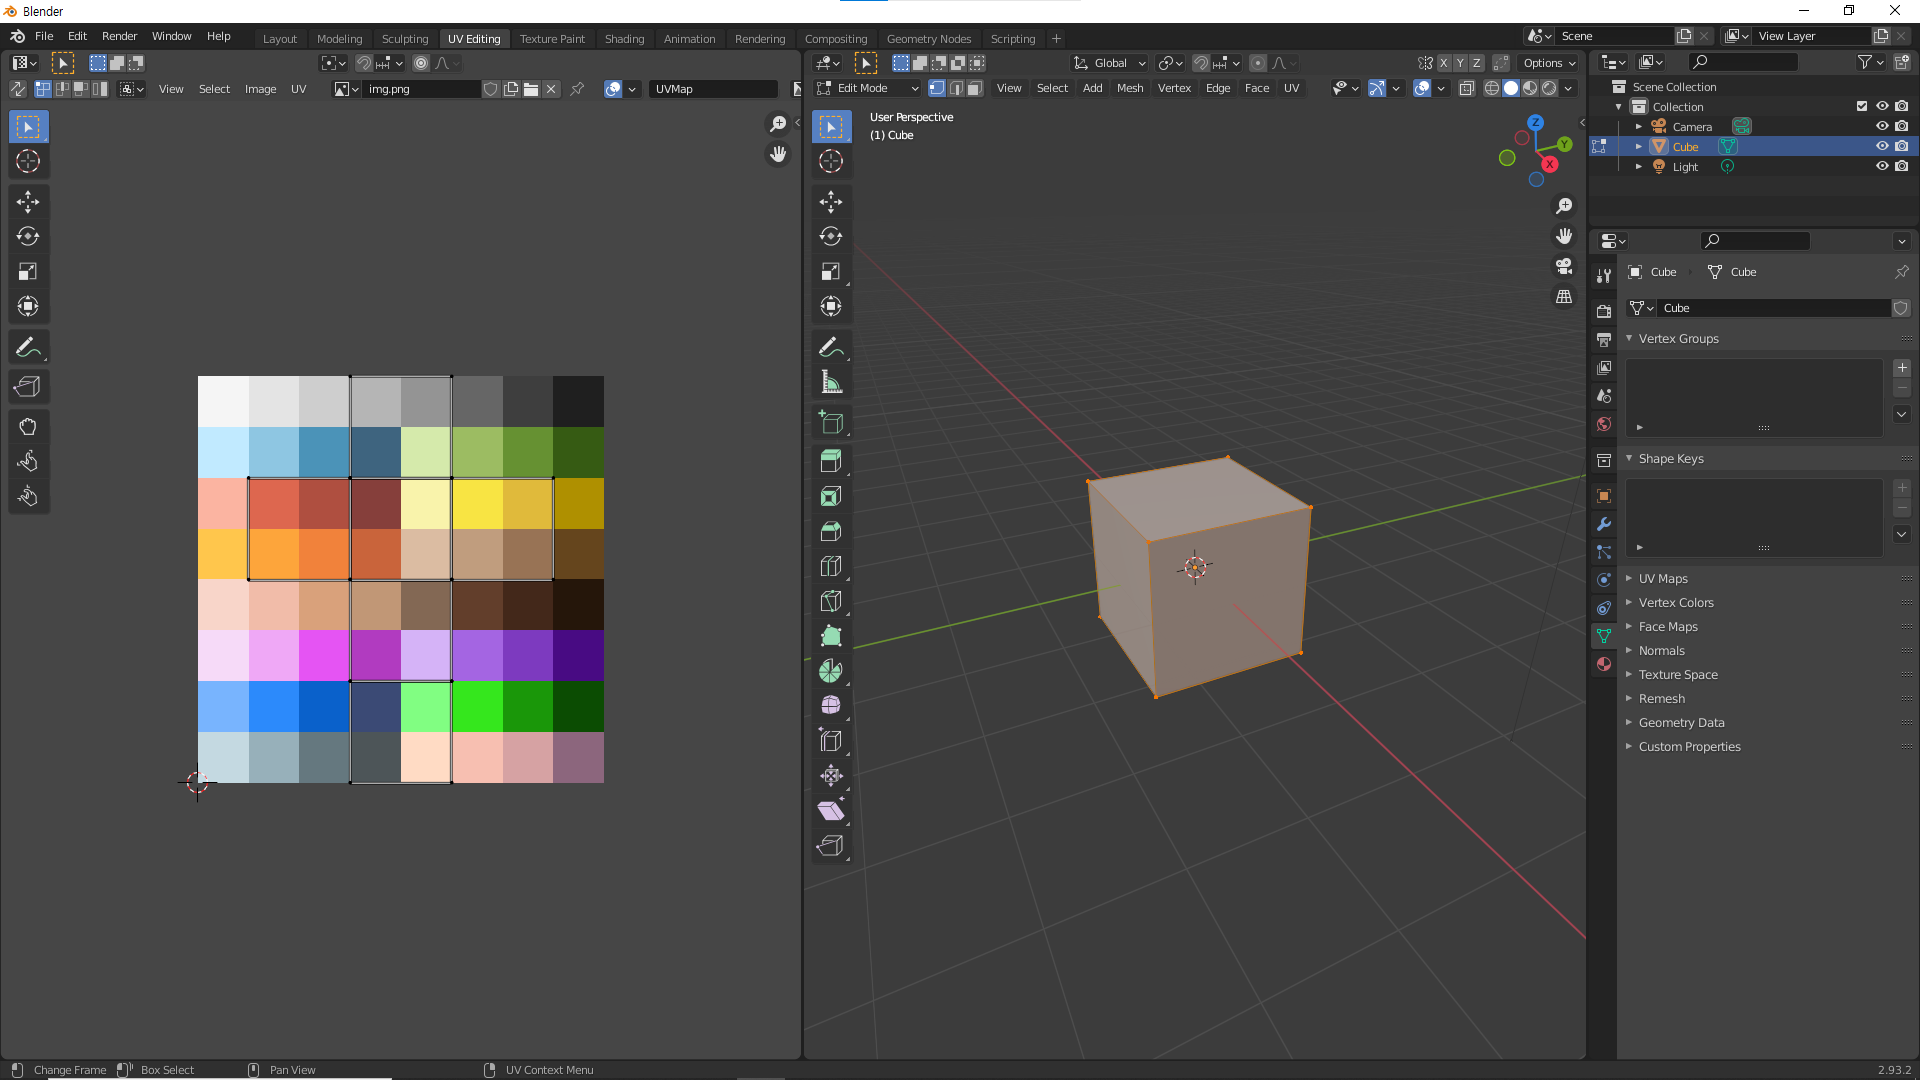Click the UVMap name field
Screen dimensions: 1920x1080
[x=712, y=89]
